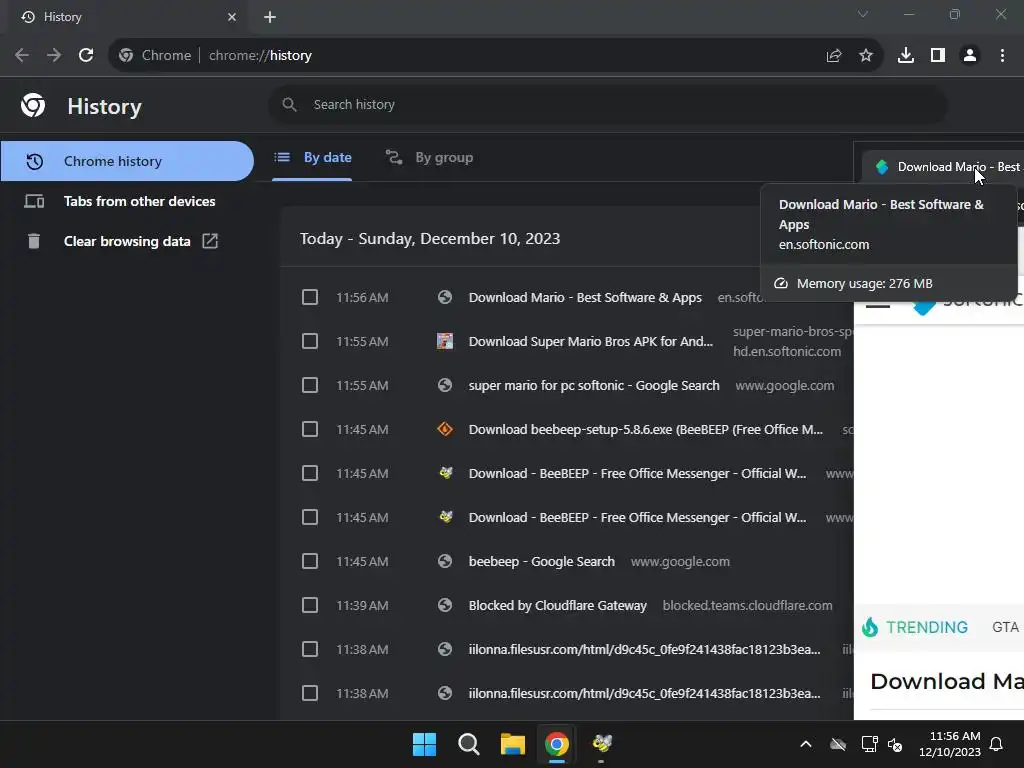Click the address bar URL chrome://history
The image size is (1024, 768).
click(x=260, y=56)
